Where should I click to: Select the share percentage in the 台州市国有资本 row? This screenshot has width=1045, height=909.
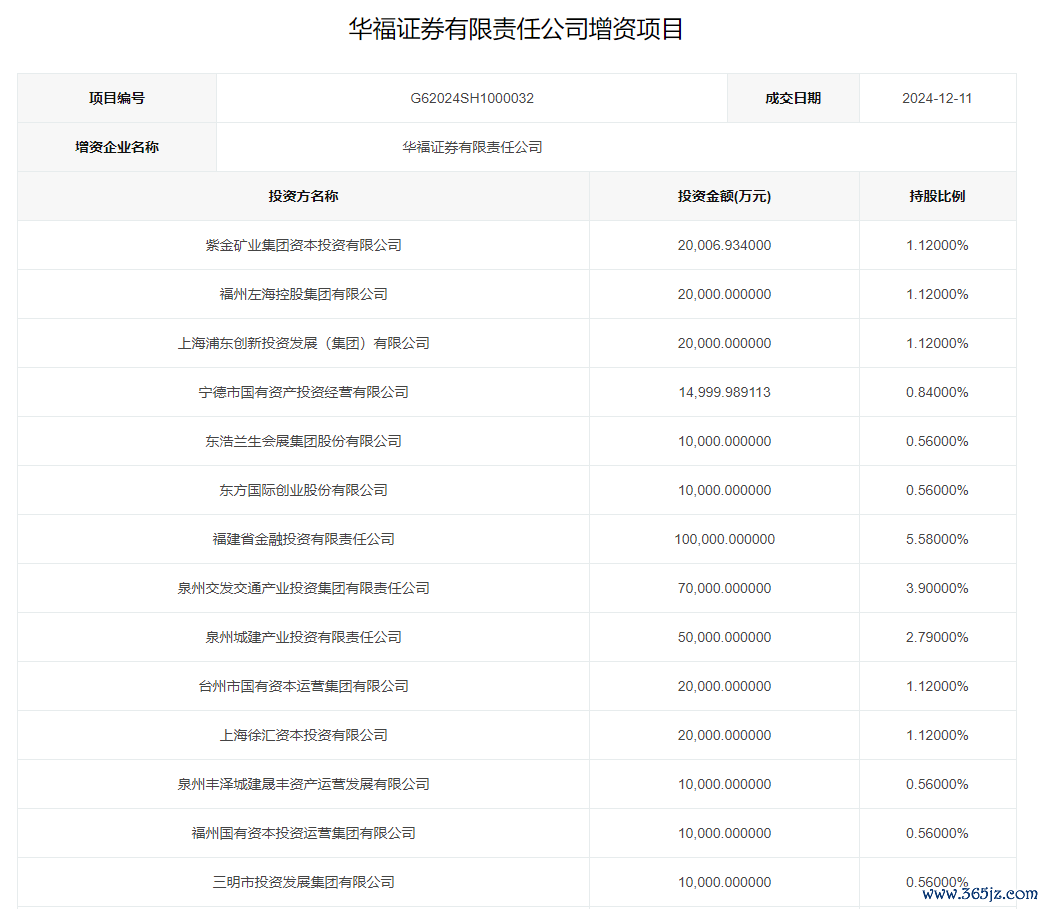937,686
